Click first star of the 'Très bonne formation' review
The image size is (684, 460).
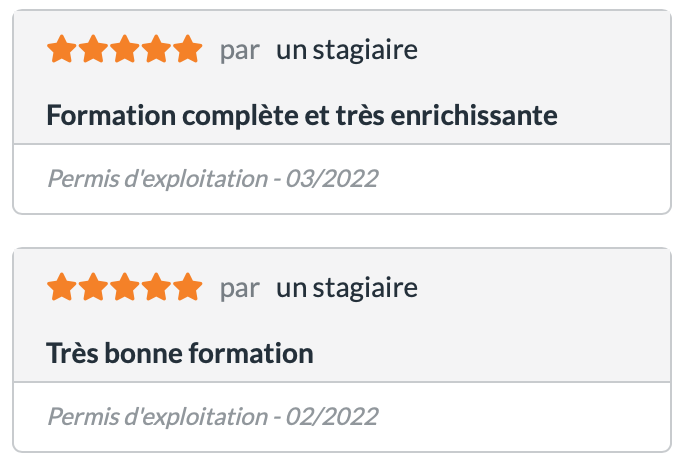62,289
